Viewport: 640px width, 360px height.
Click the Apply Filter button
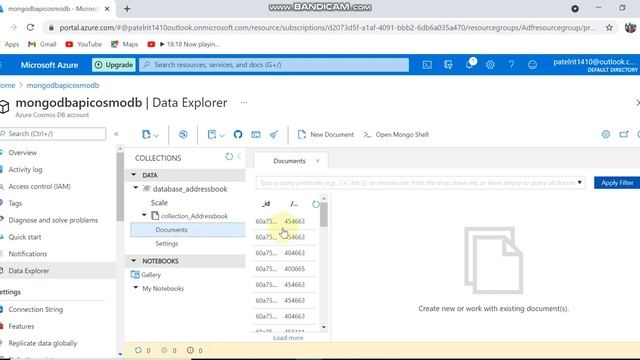617,182
